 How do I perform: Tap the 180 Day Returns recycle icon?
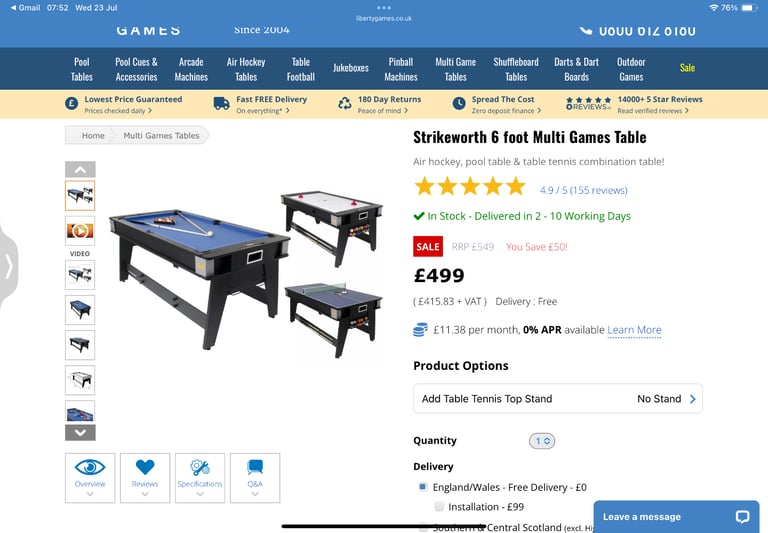345,103
